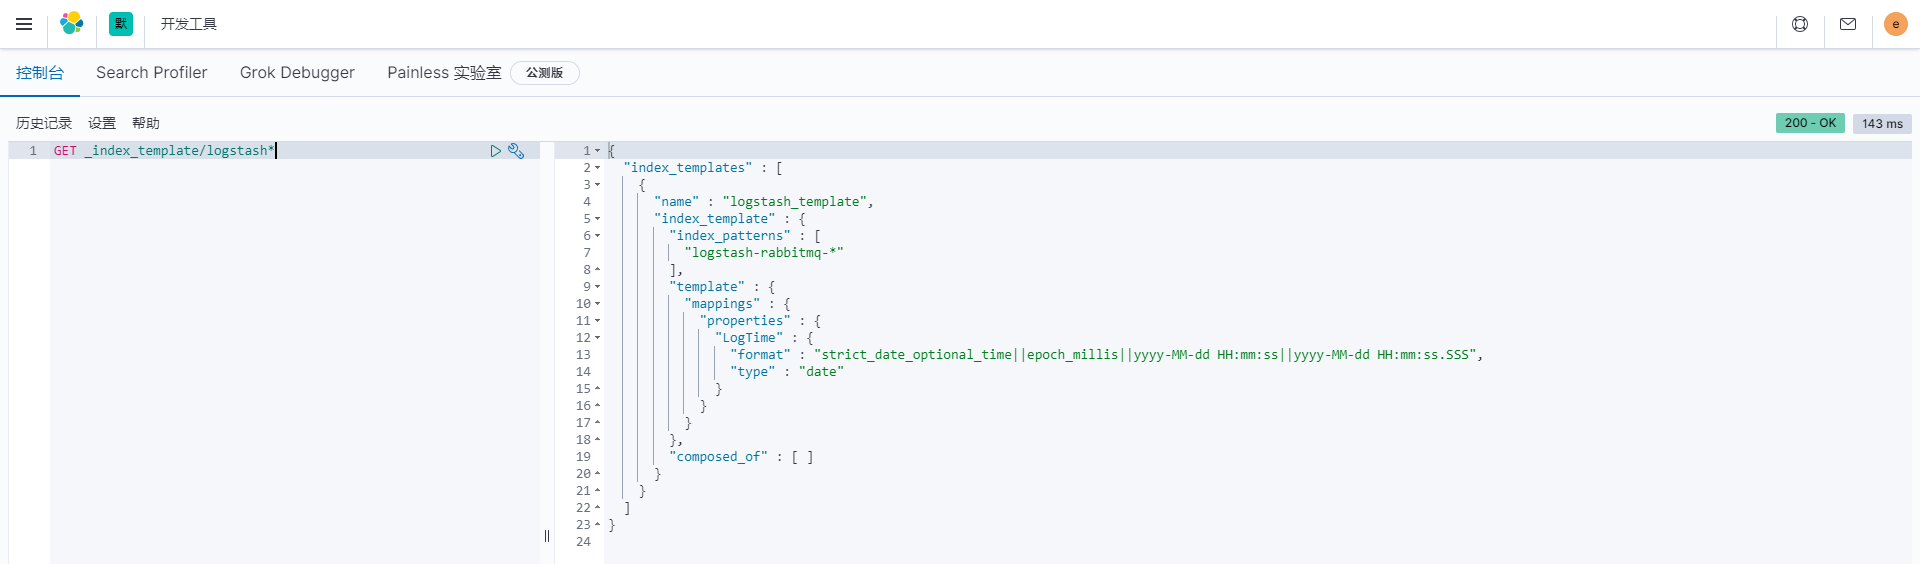
Task: Collapse the fold arrow at response line 1
Action: 598,151
